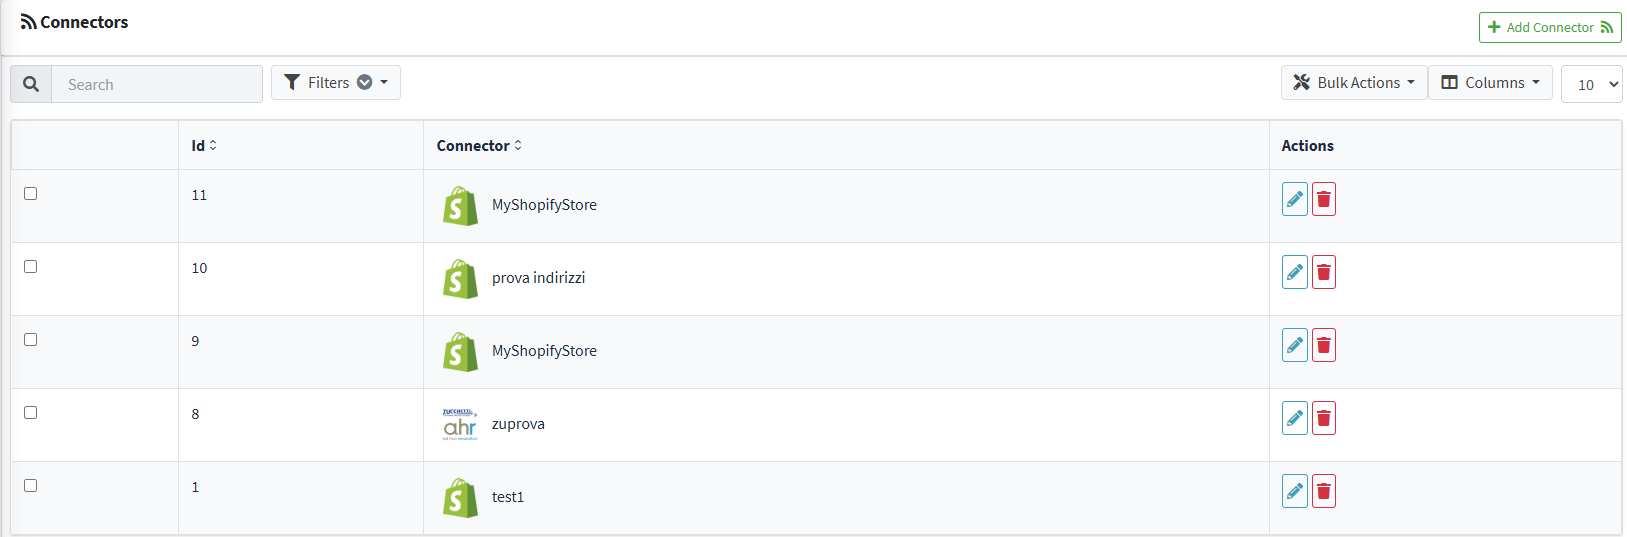Tick the checkbox for connector Id 11

tap(31, 194)
